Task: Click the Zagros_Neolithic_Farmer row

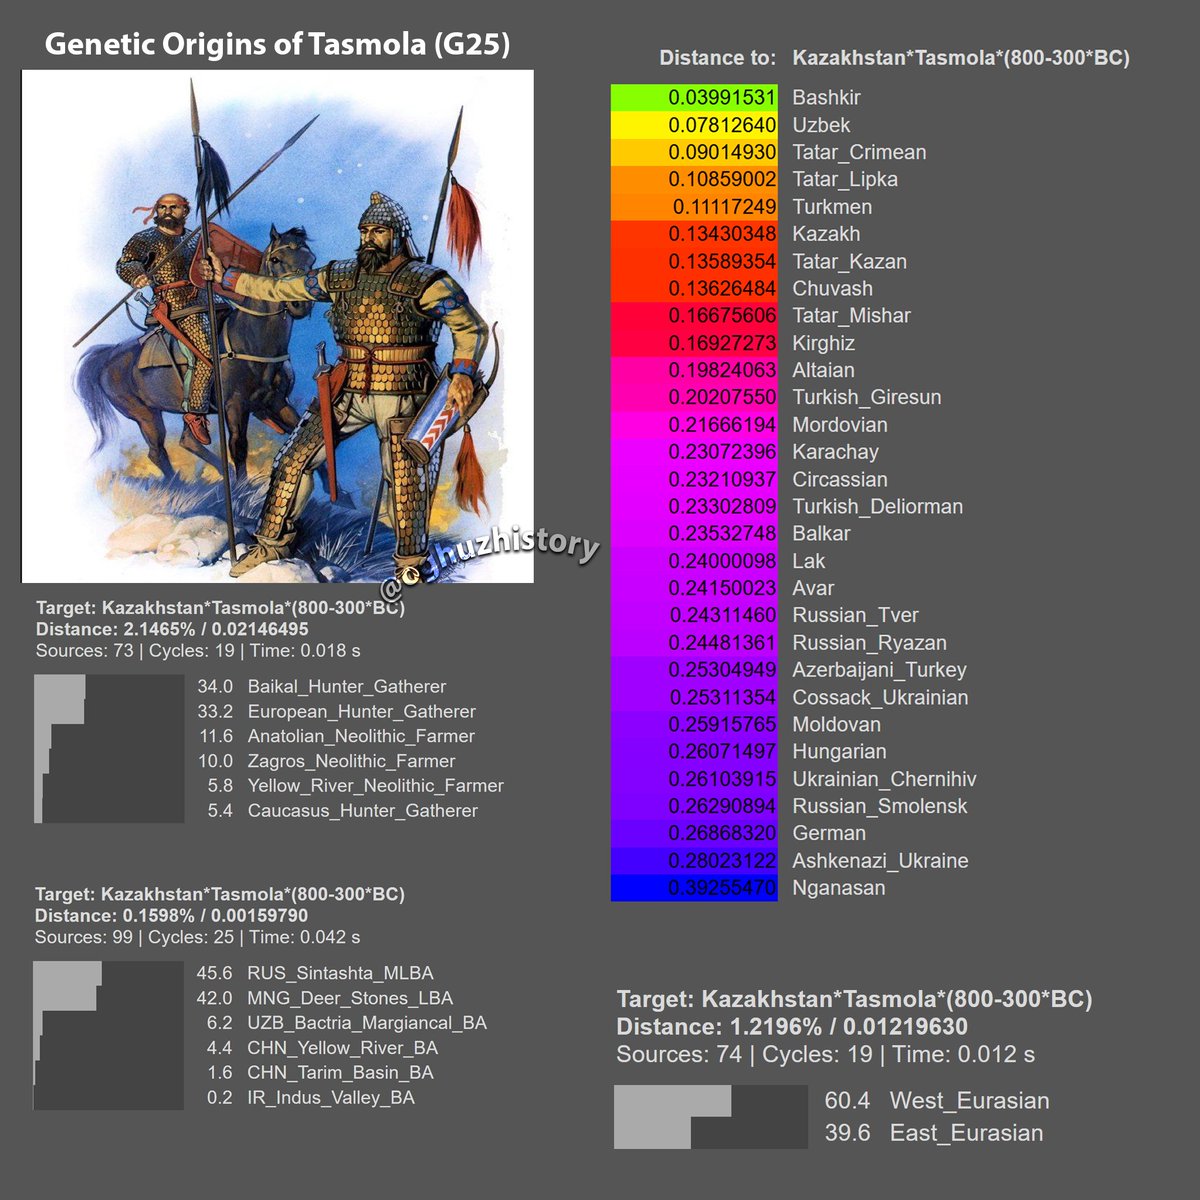Action: point(326,761)
